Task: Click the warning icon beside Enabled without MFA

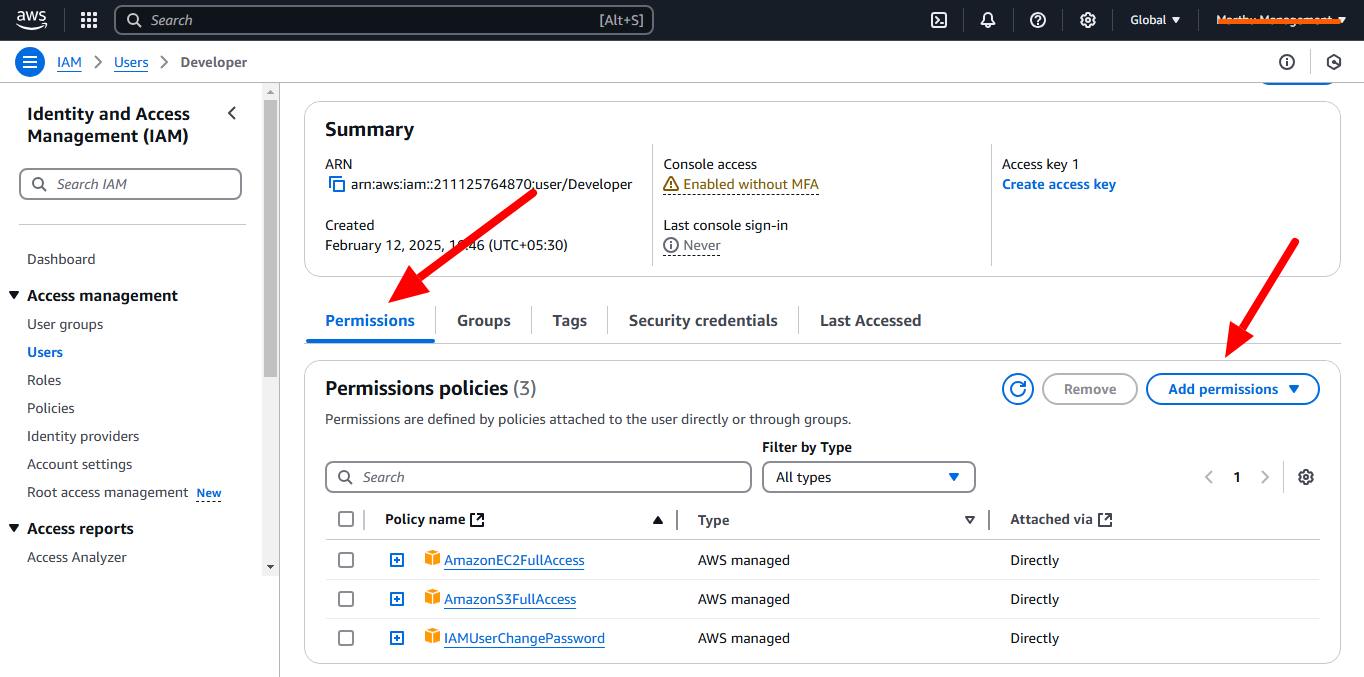Action: (x=672, y=184)
